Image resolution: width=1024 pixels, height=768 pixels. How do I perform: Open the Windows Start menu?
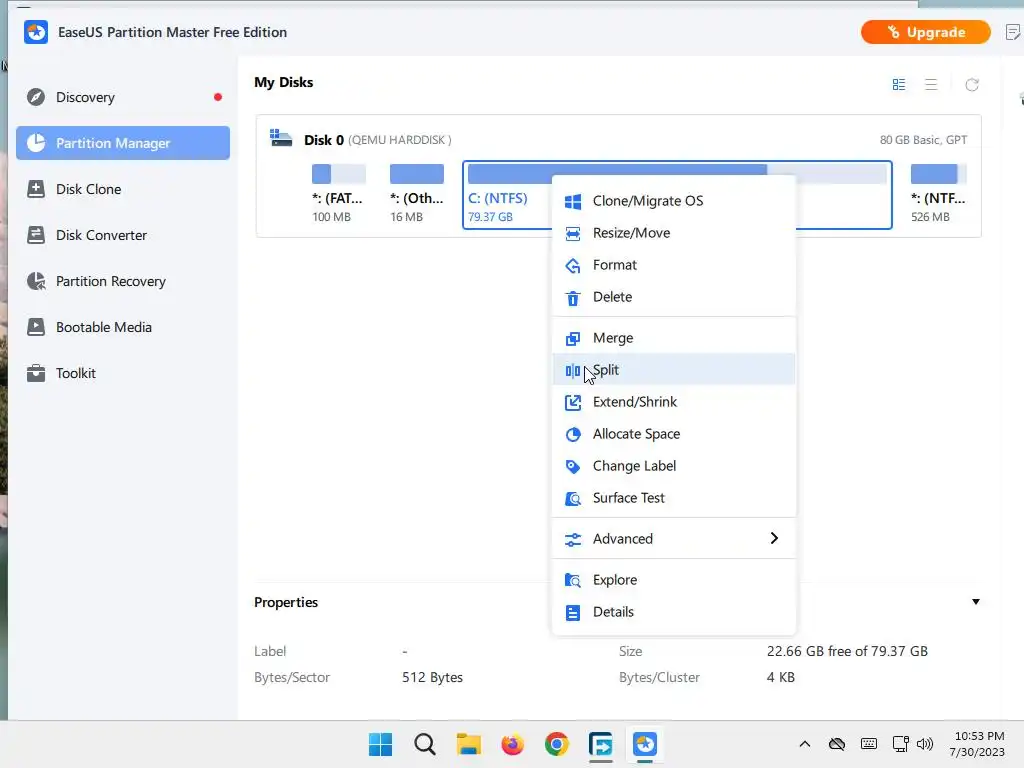click(x=380, y=744)
